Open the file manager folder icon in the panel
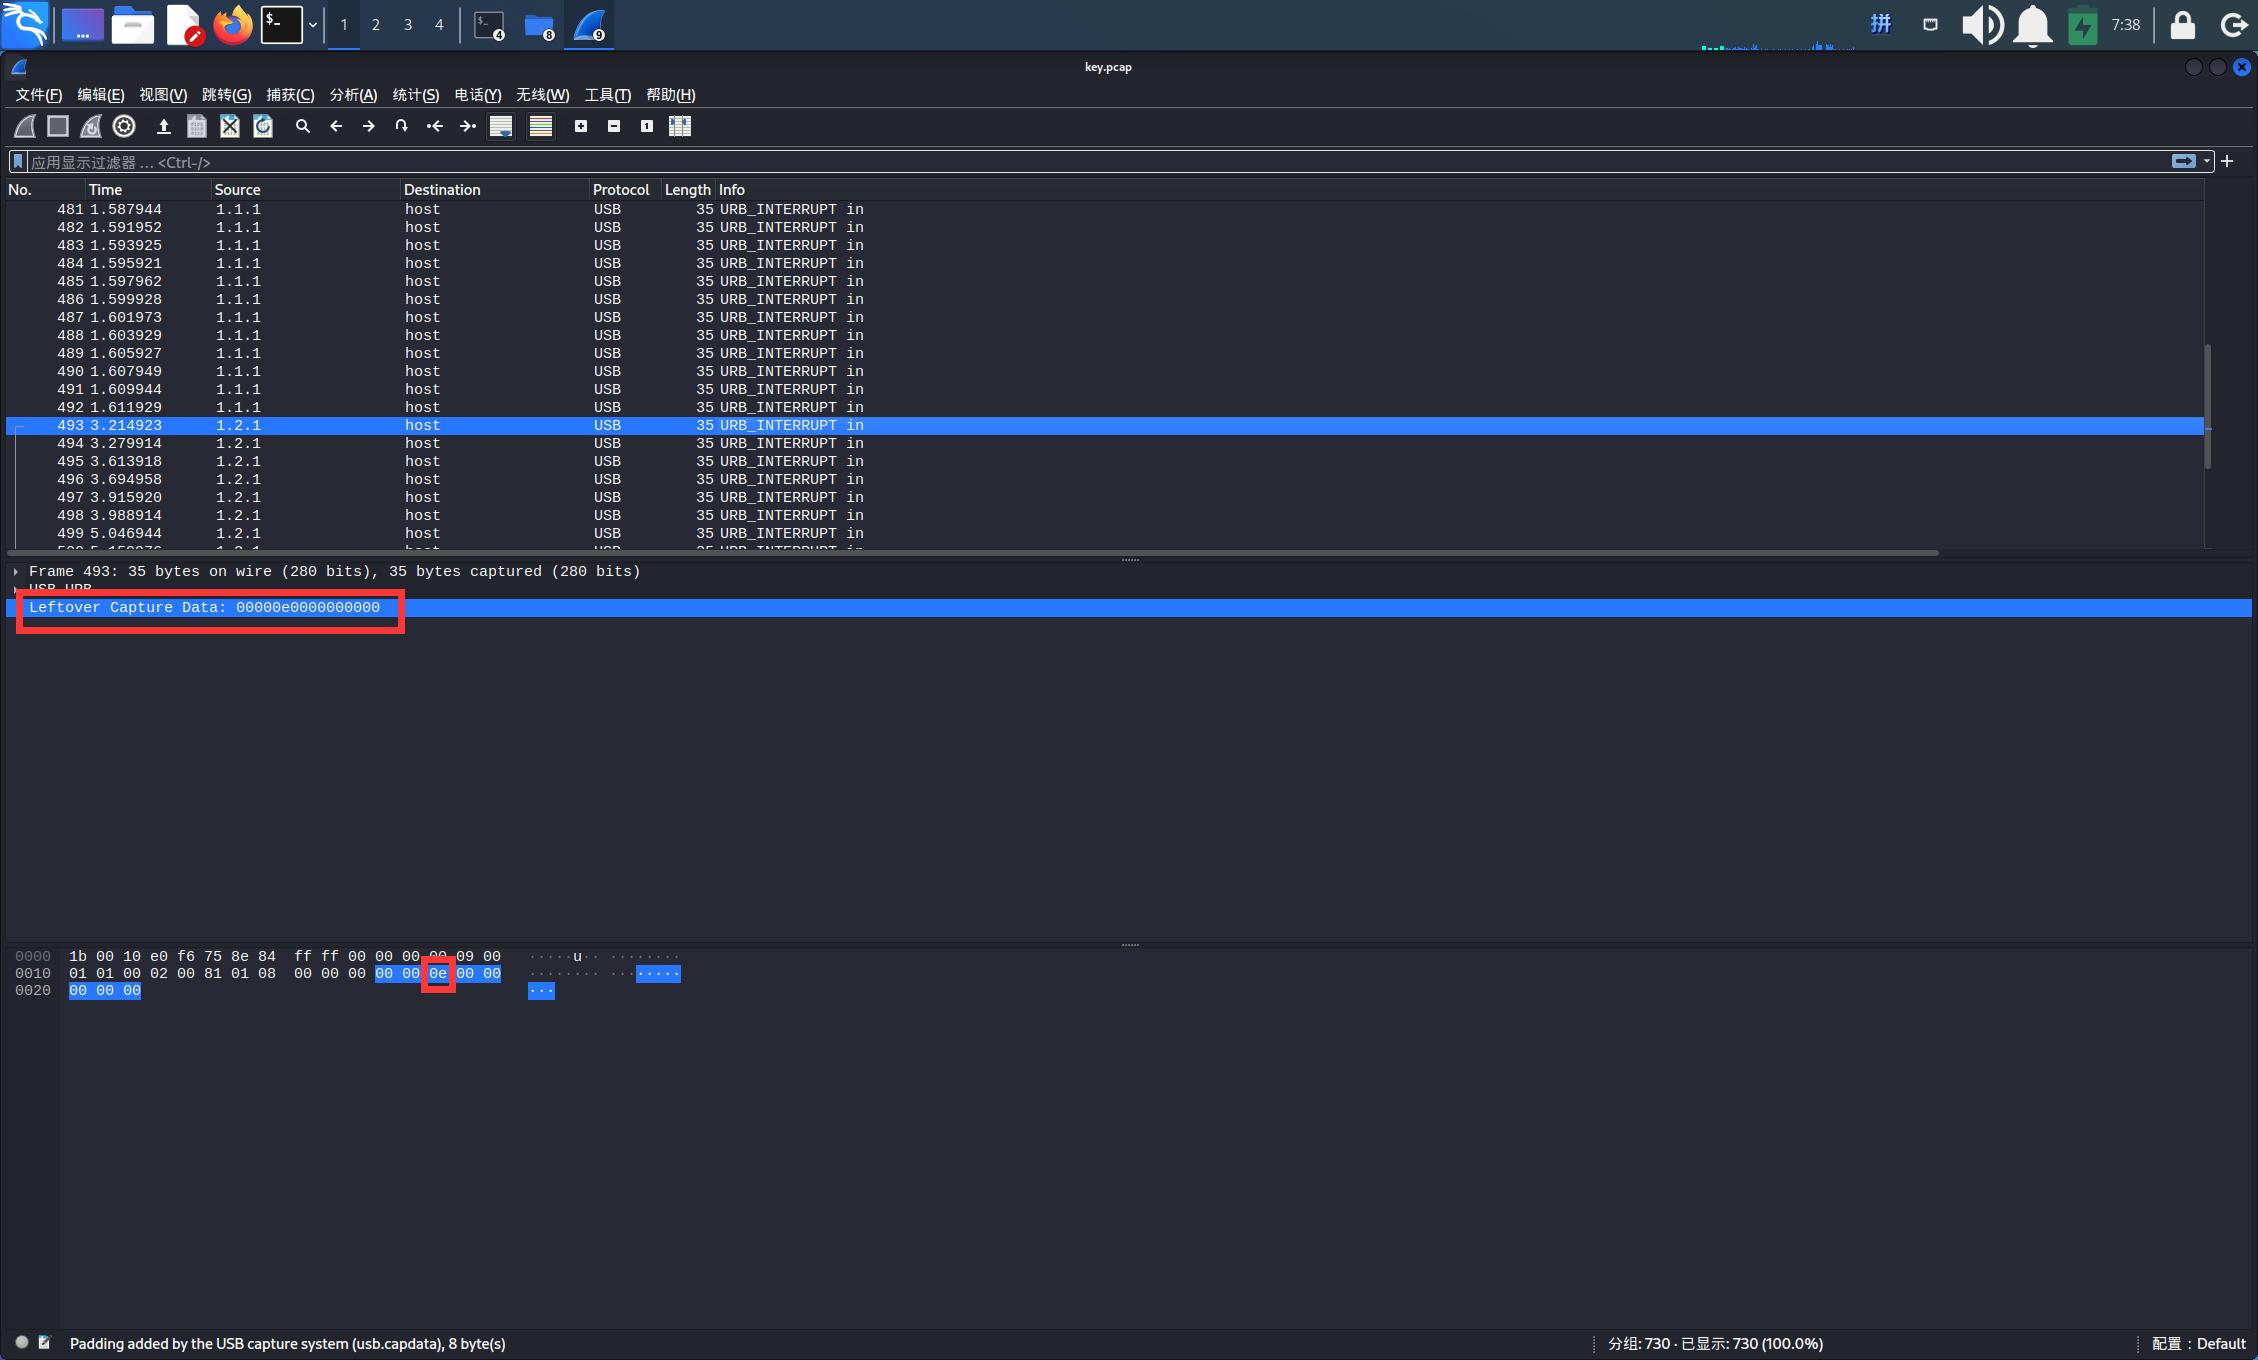The height and width of the screenshot is (1360, 2258). point(133,25)
